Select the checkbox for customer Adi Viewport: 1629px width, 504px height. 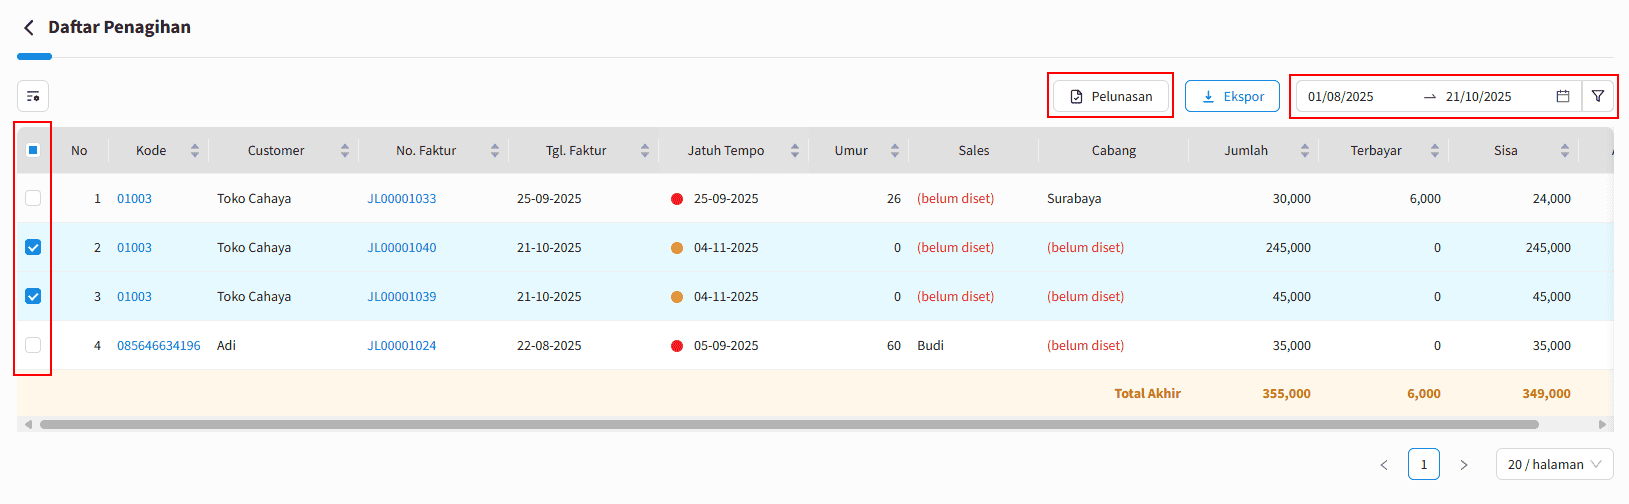tap(33, 345)
